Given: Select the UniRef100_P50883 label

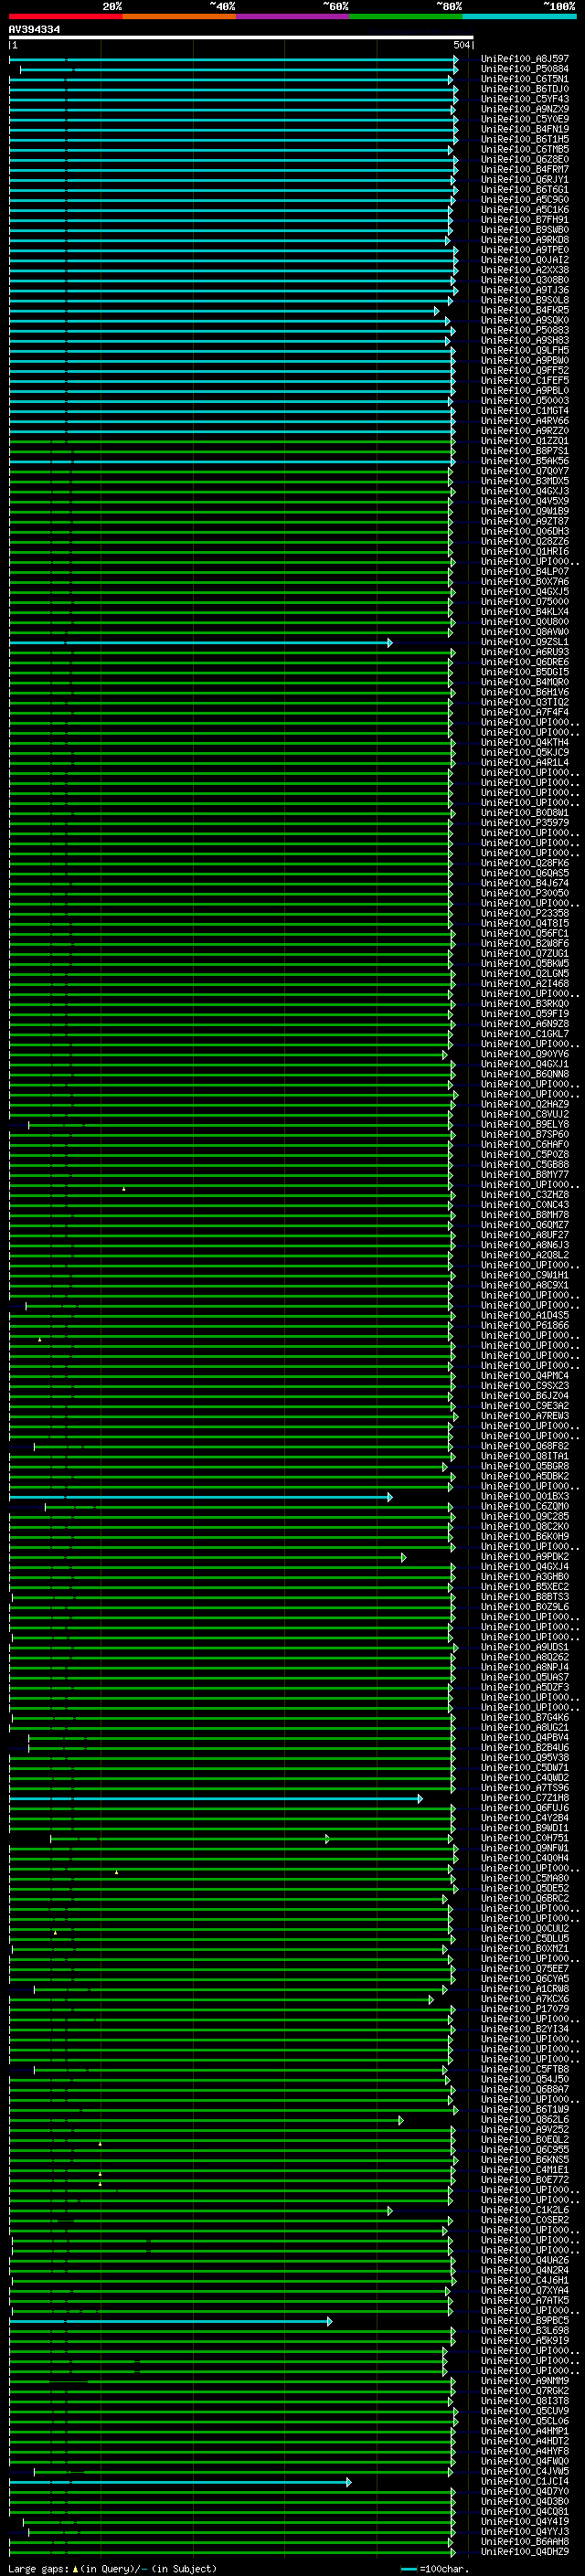Looking at the screenshot, I should click(525, 331).
